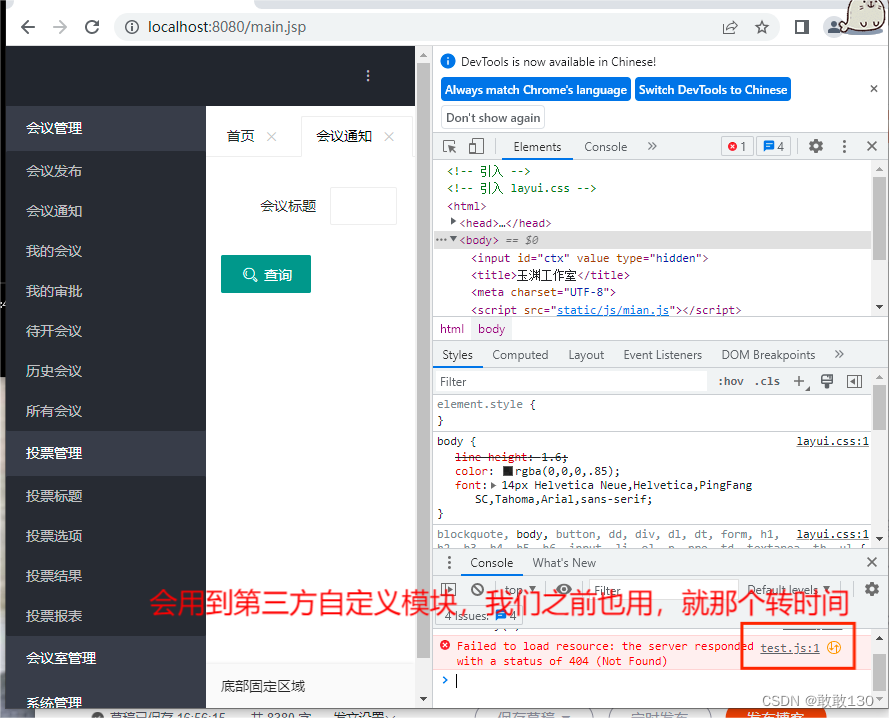Dismiss the DevTools language notice
The width and height of the screenshot is (889, 718).
pyautogui.click(x=874, y=88)
